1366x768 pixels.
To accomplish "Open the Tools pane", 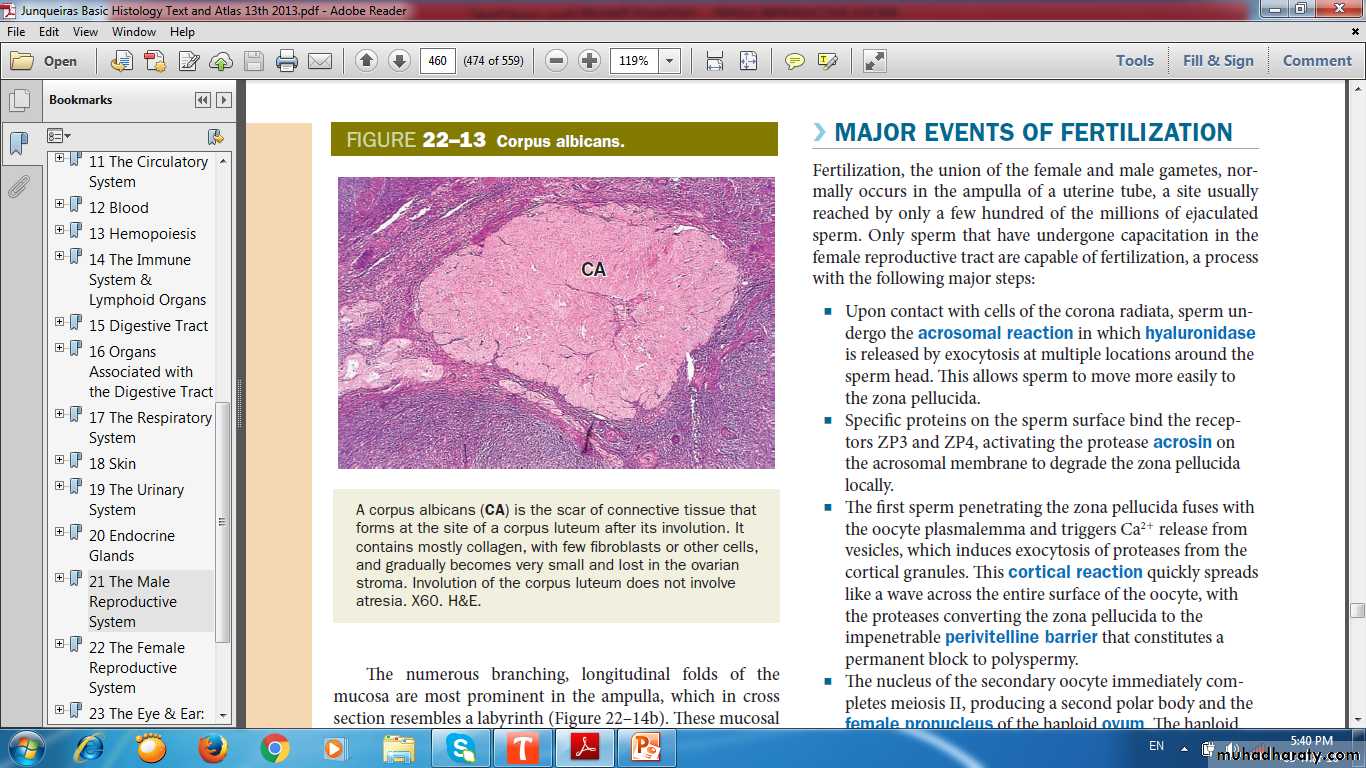I will click(1135, 61).
